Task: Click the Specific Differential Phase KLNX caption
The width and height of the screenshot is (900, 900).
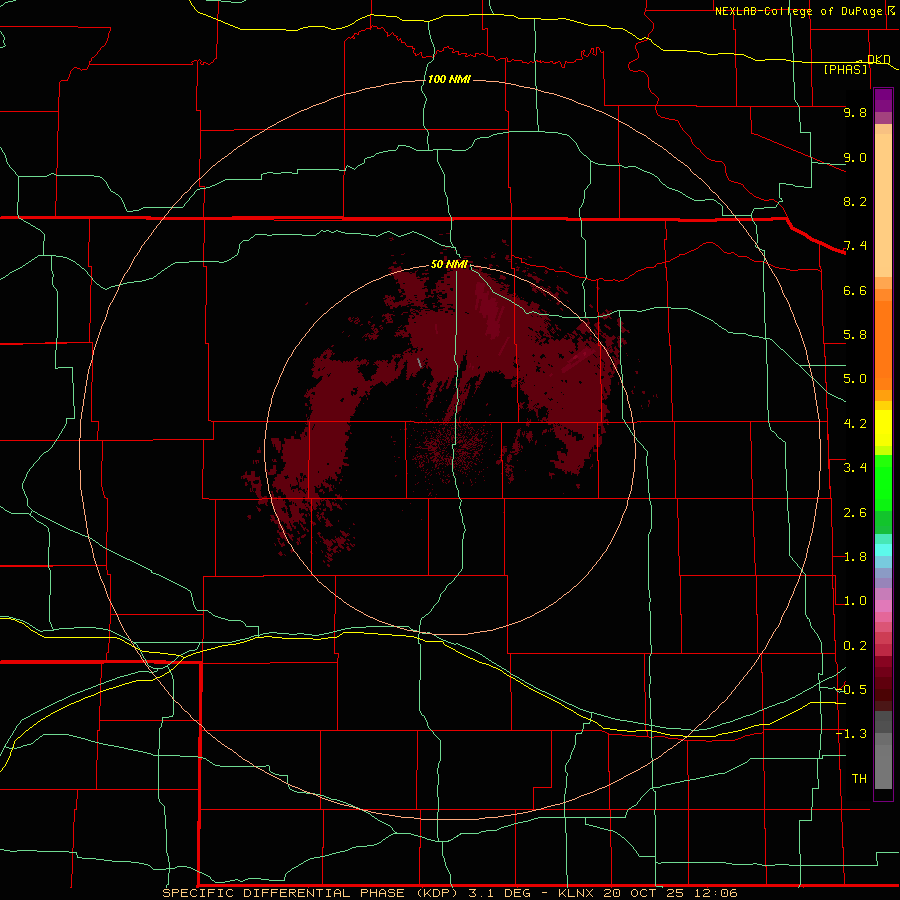Action: point(450,893)
